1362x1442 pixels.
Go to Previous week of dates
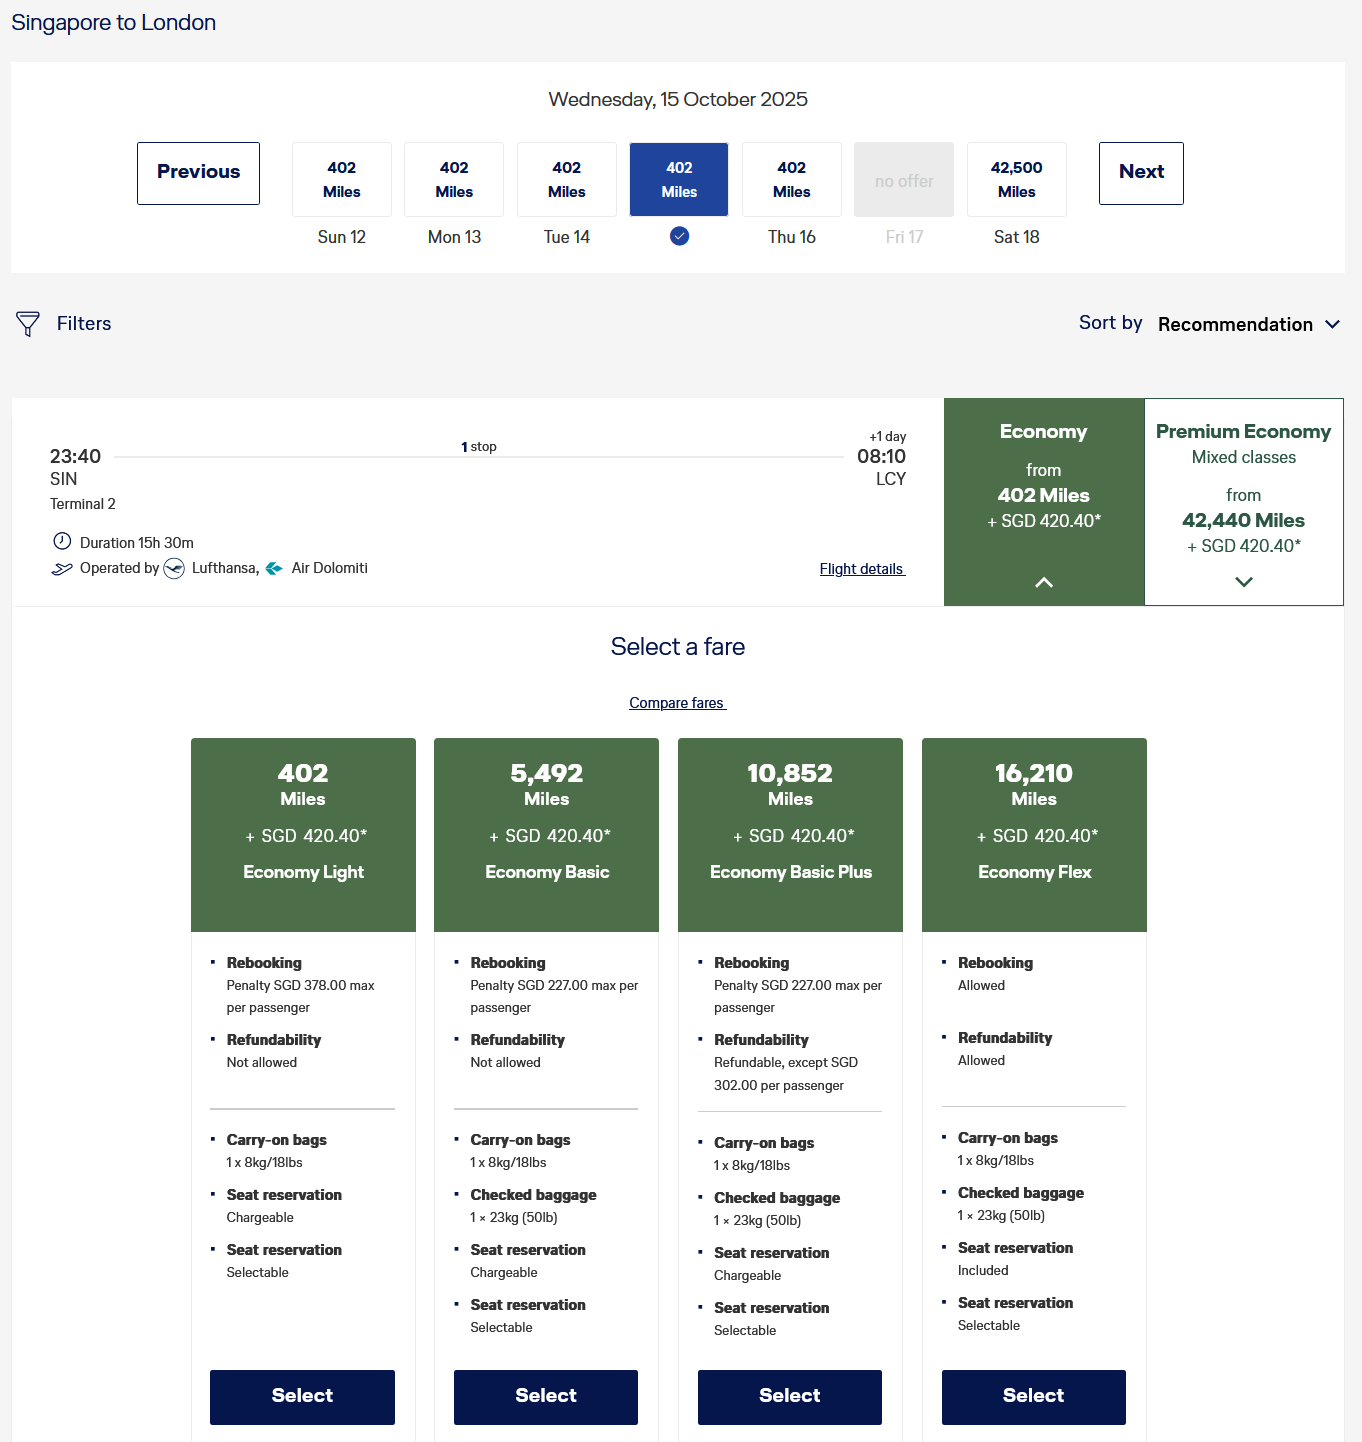(x=198, y=173)
